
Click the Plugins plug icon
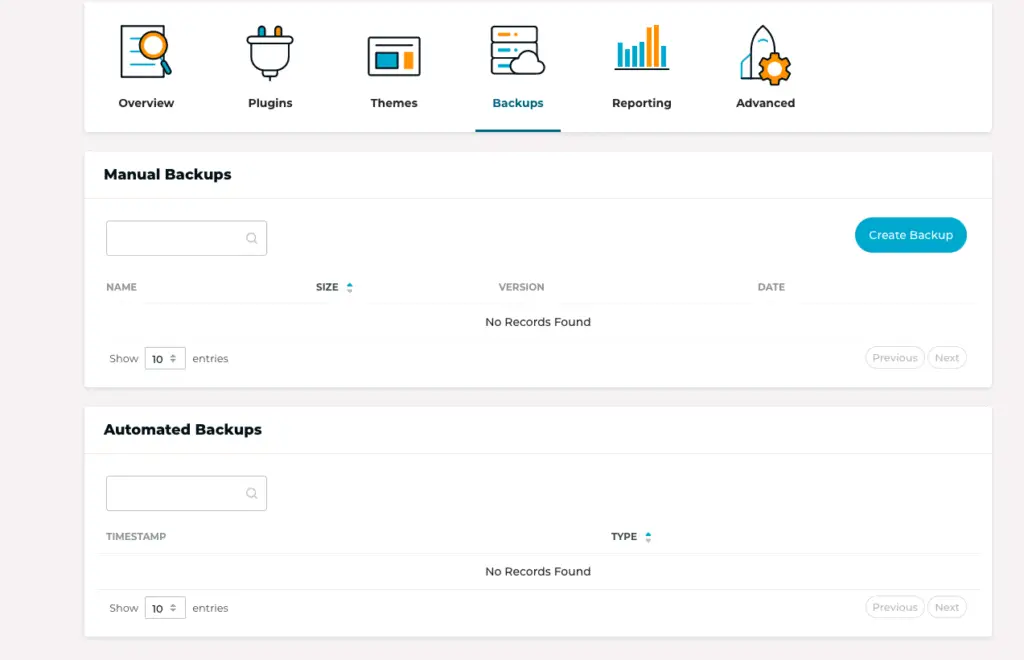pos(270,52)
